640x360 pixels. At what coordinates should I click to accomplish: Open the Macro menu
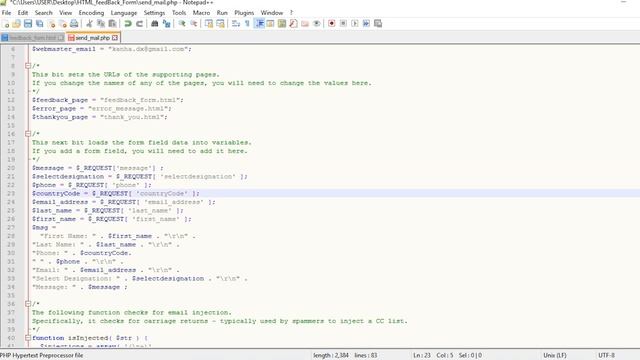click(x=201, y=13)
